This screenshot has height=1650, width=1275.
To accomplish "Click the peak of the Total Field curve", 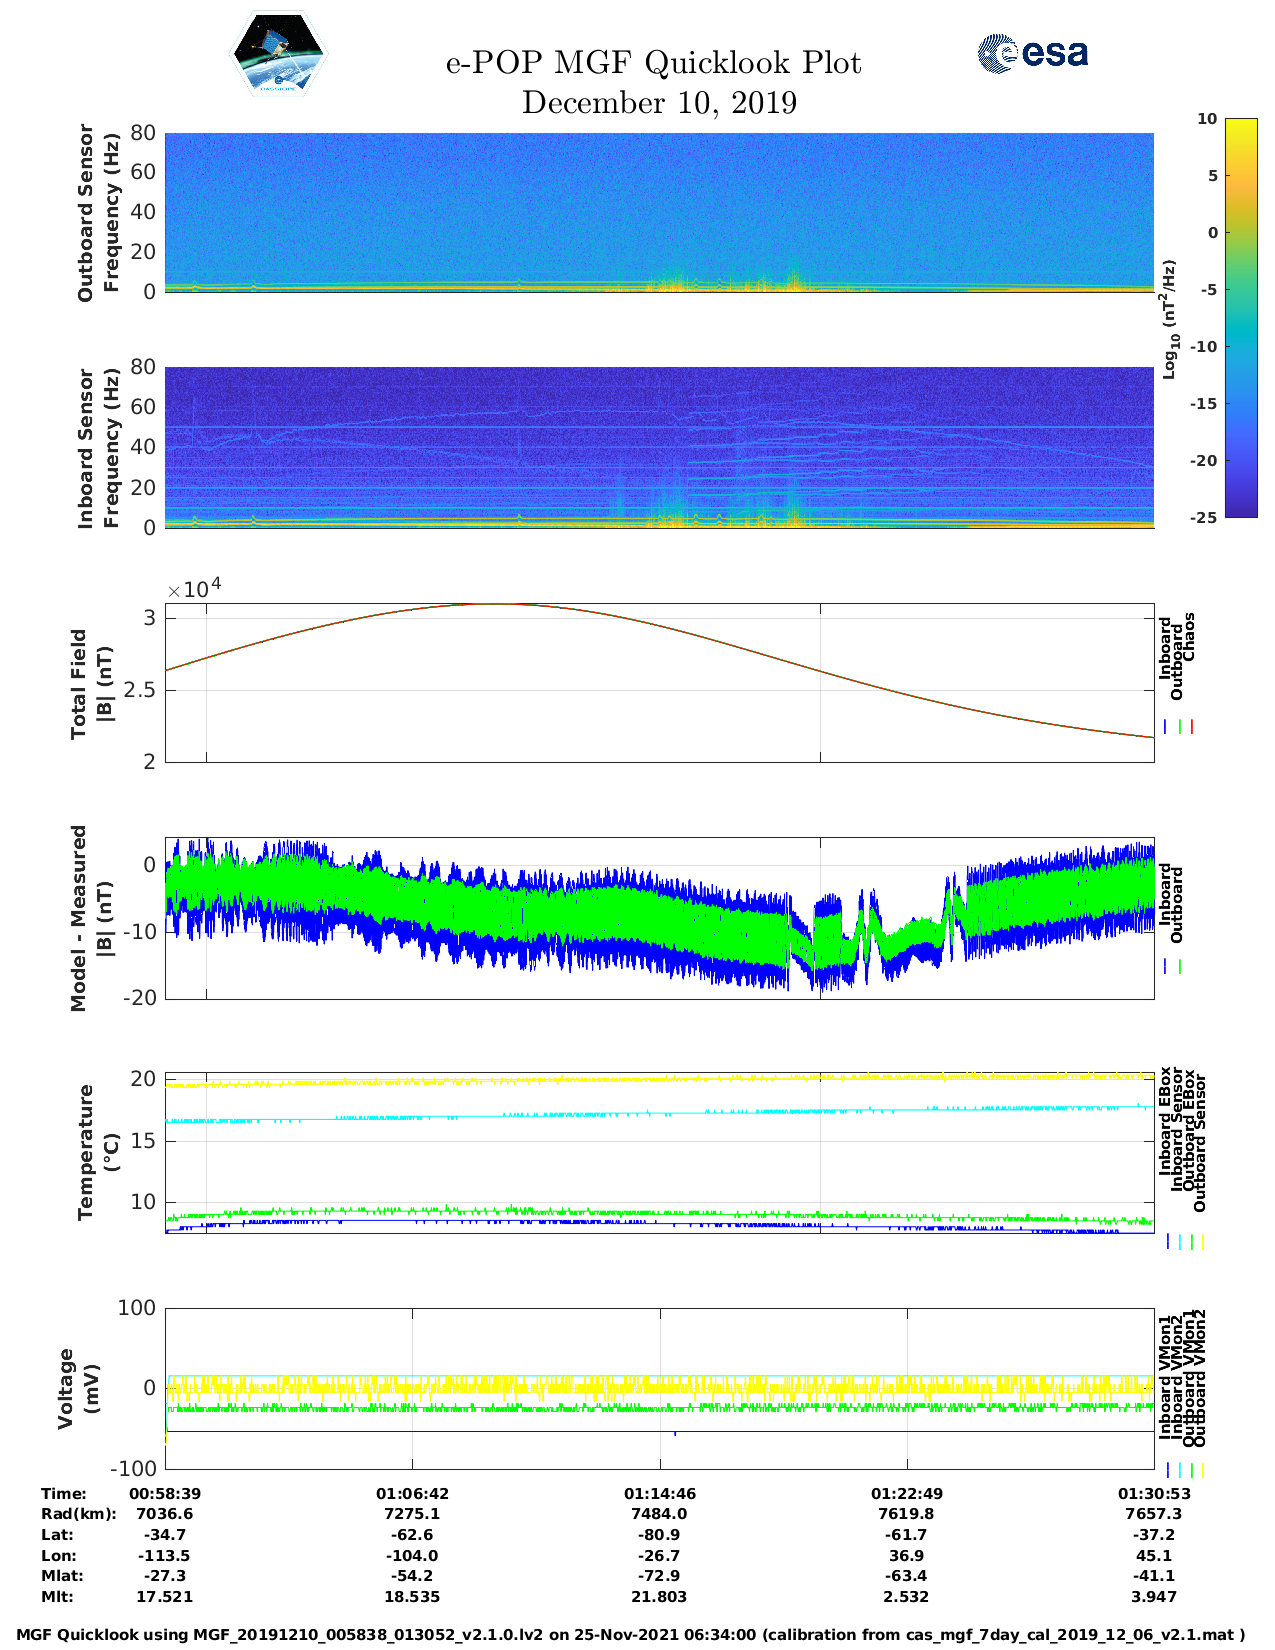I will click(495, 604).
